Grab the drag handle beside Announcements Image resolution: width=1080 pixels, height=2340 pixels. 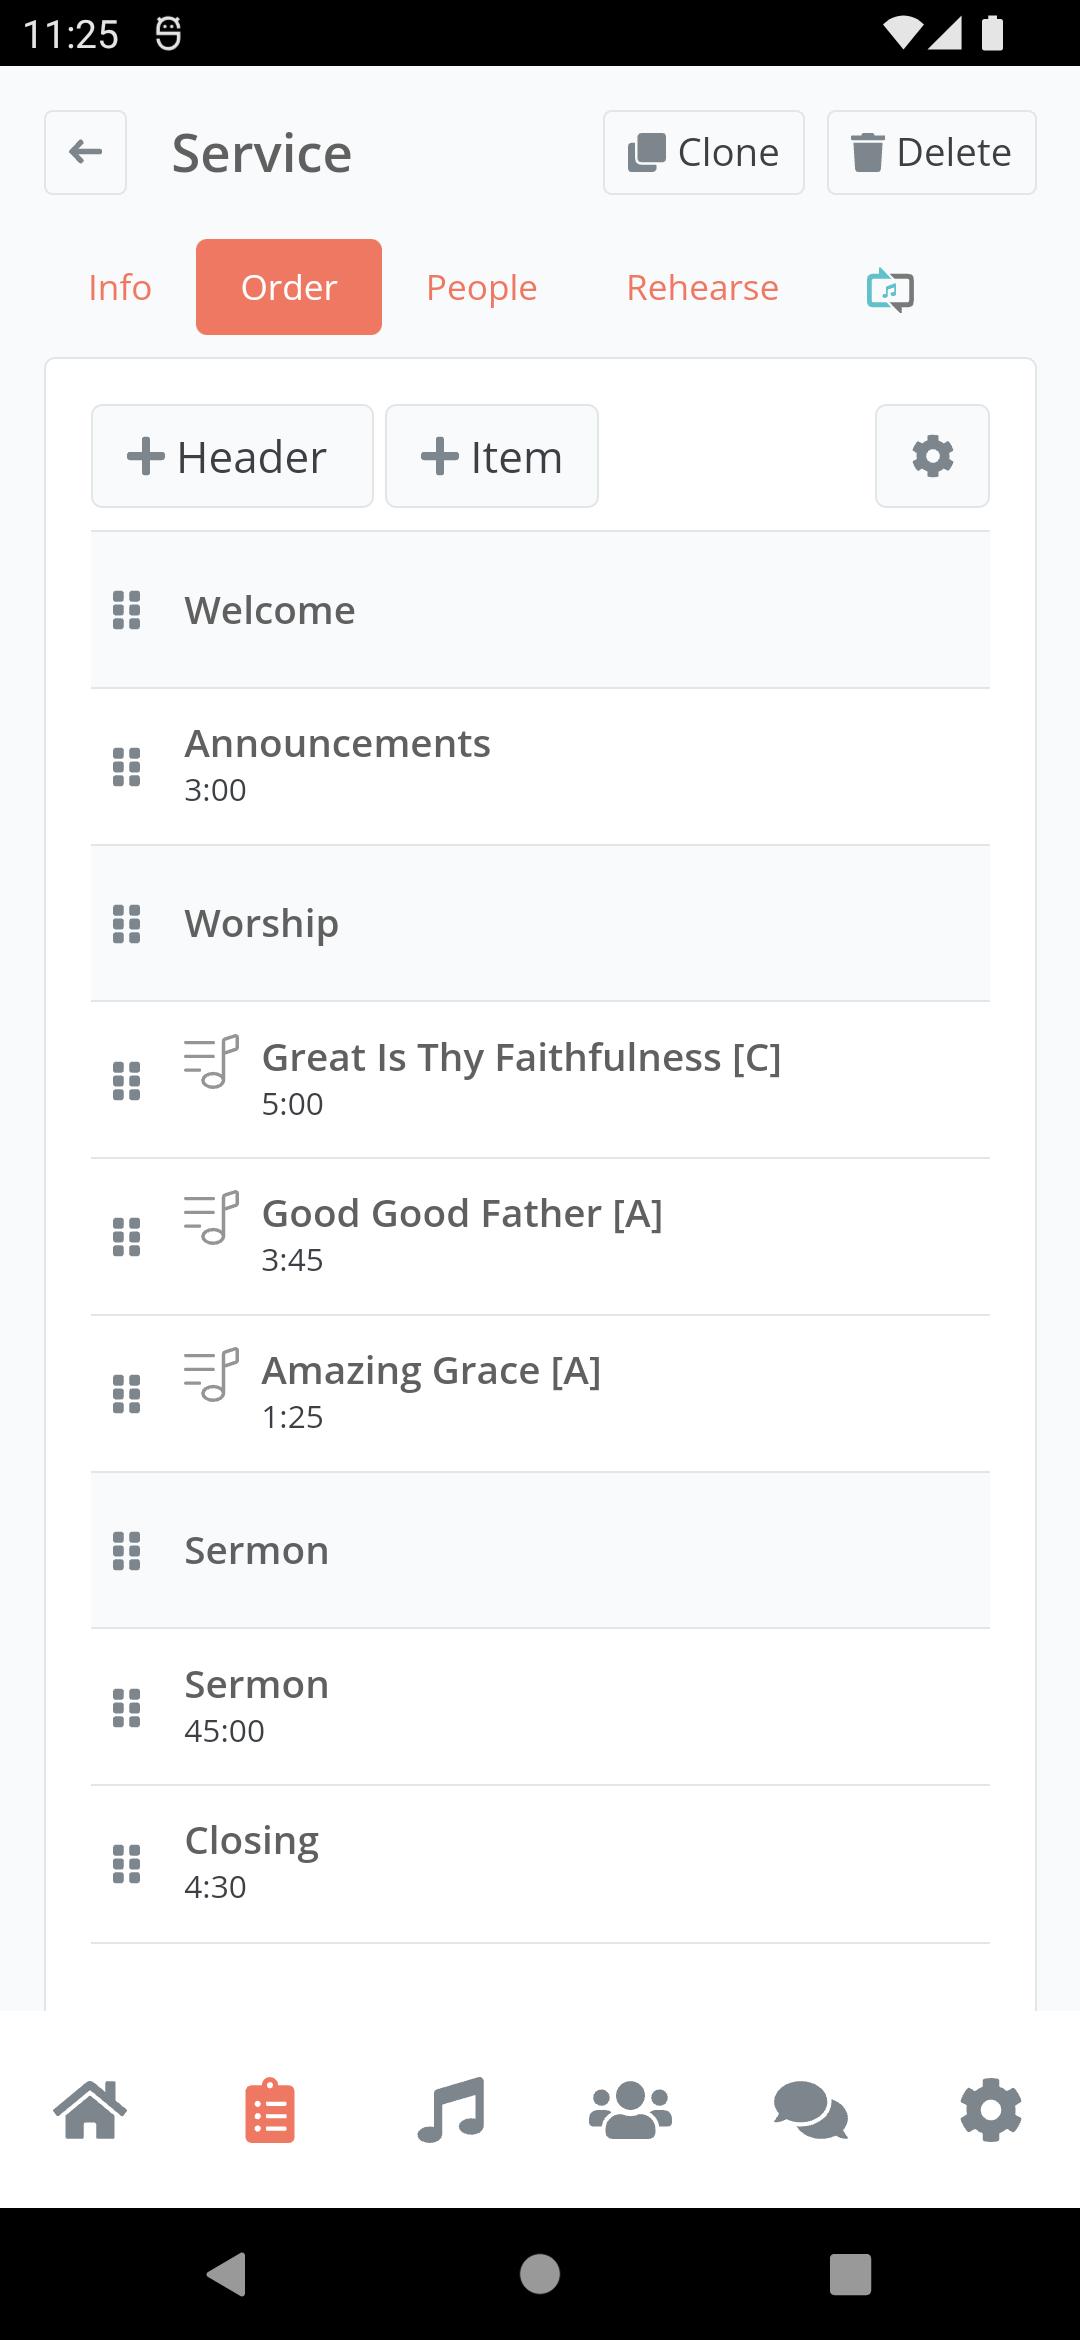tap(126, 767)
